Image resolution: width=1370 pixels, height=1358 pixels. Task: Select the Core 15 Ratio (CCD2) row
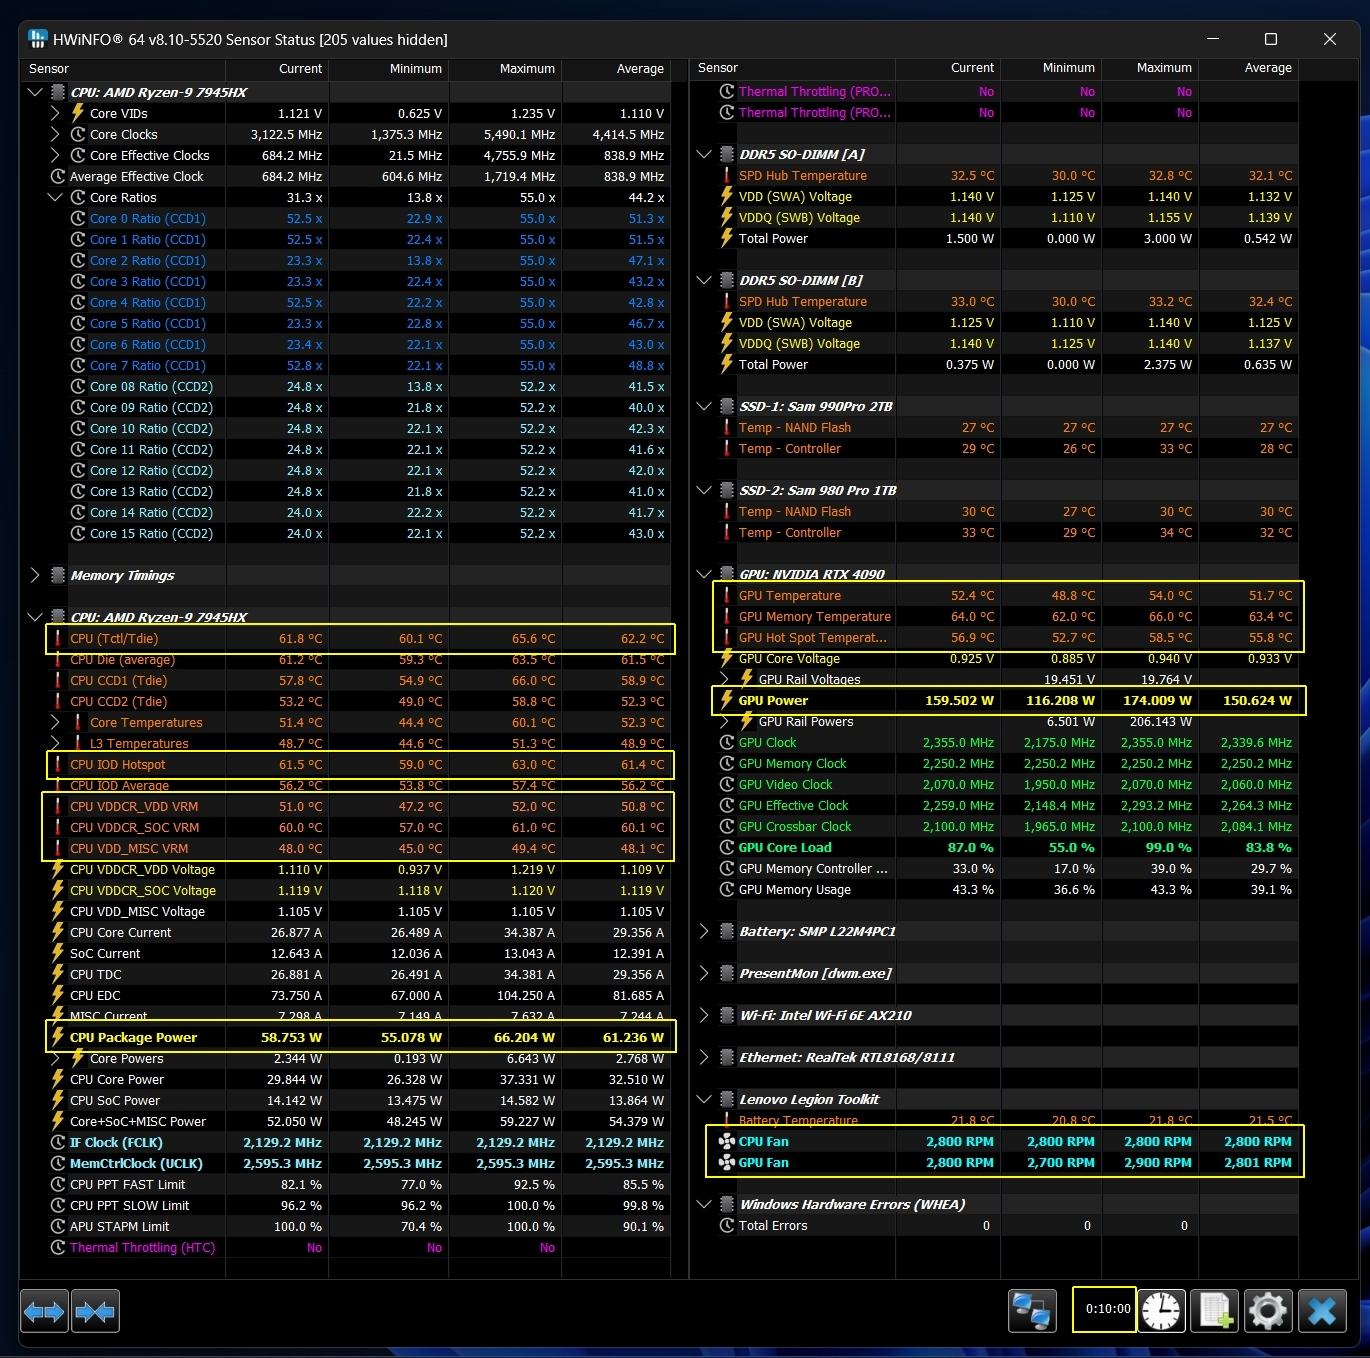346,533
